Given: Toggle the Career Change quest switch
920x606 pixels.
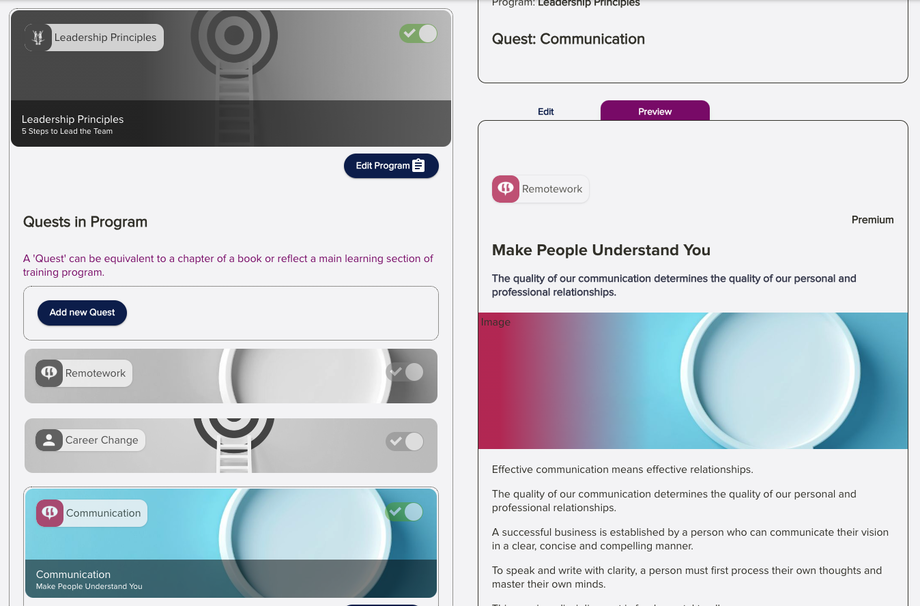Looking at the screenshot, I should pos(405,441).
